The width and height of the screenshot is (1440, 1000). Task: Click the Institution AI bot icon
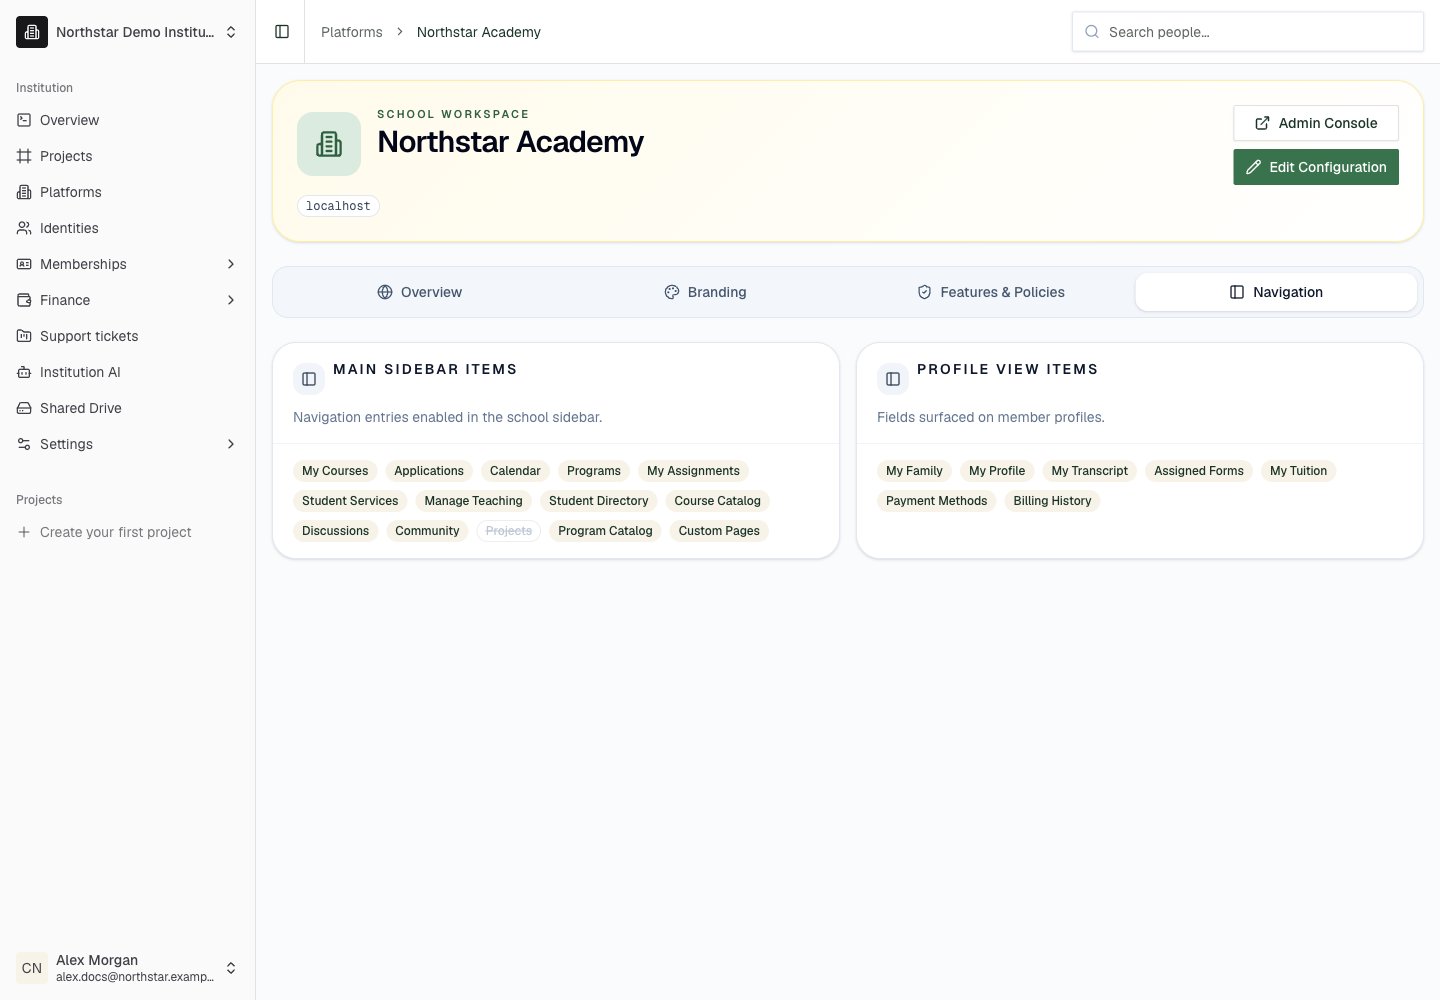pyautogui.click(x=24, y=372)
